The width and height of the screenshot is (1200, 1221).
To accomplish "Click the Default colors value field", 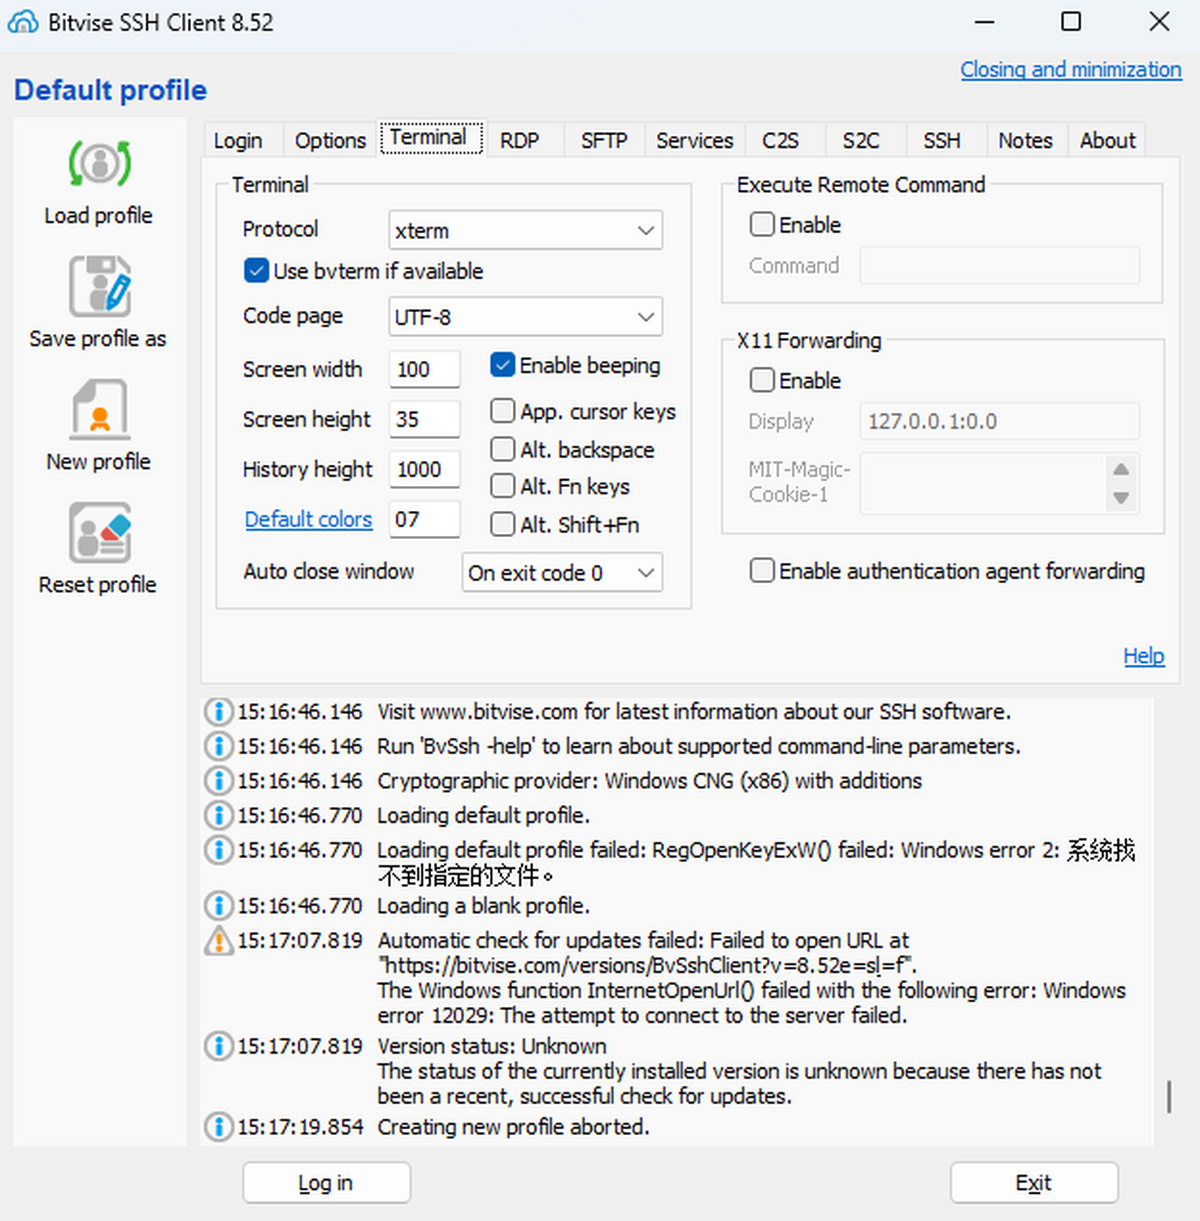I will coord(425,519).
